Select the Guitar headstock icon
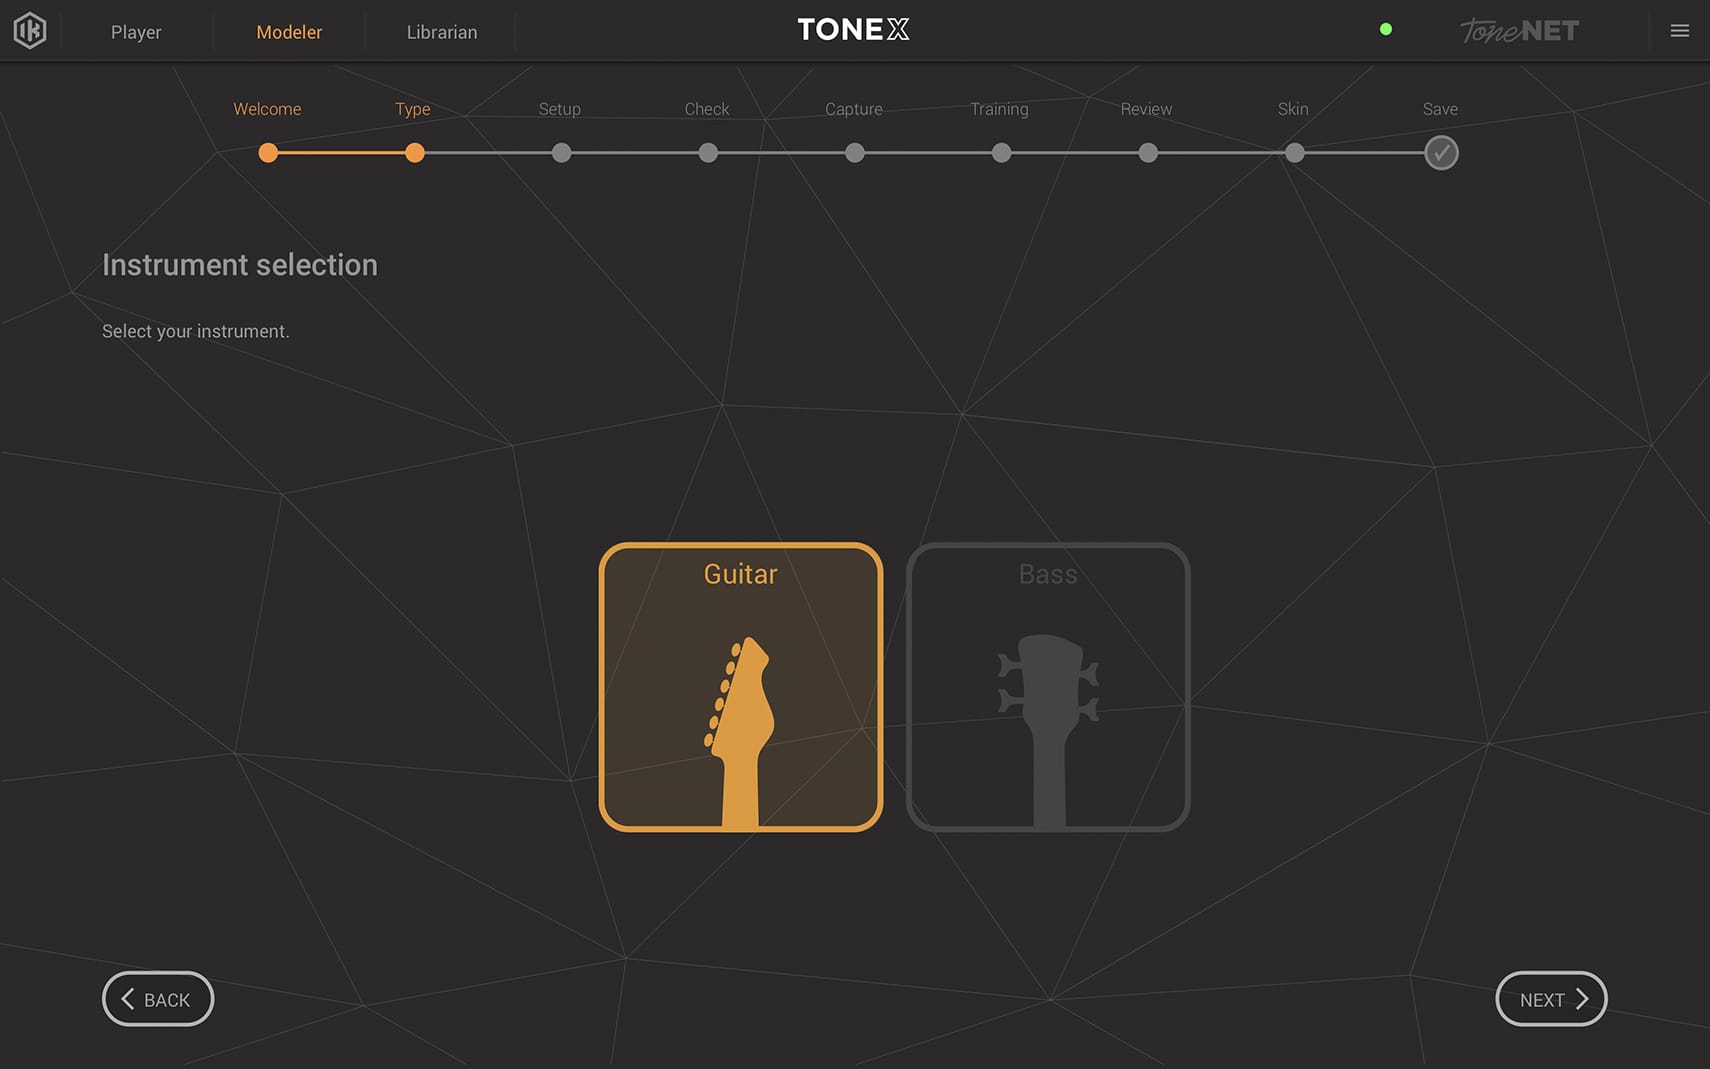This screenshot has height=1069, width=1710. [740, 720]
